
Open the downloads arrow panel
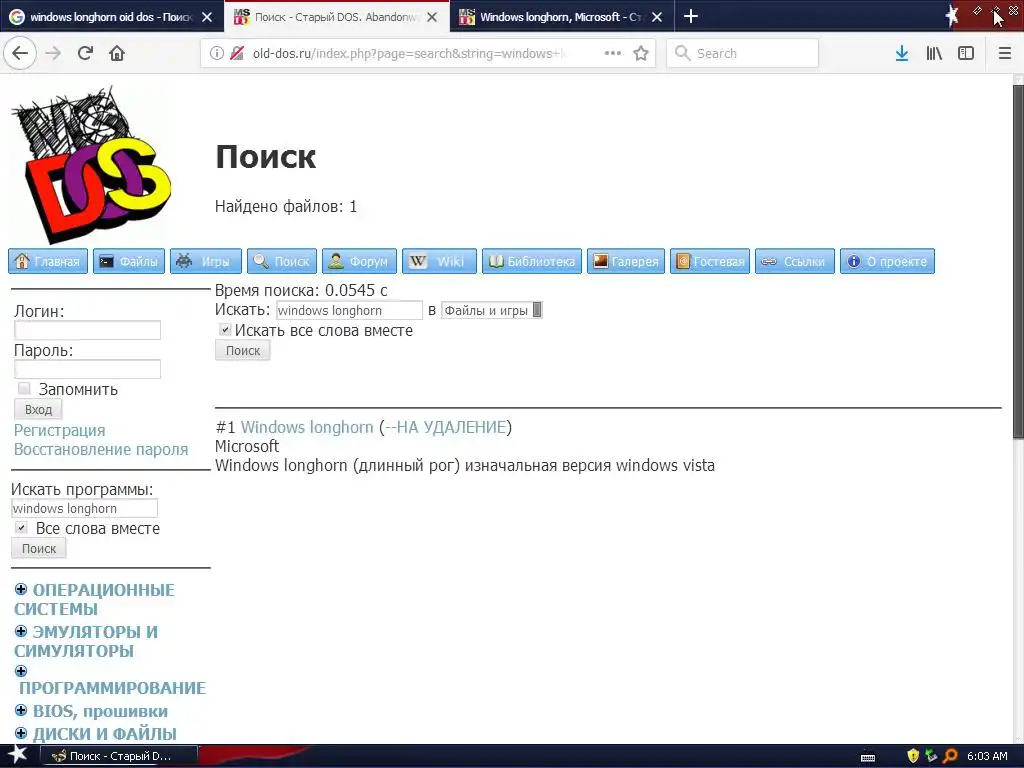tap(902, 53)
